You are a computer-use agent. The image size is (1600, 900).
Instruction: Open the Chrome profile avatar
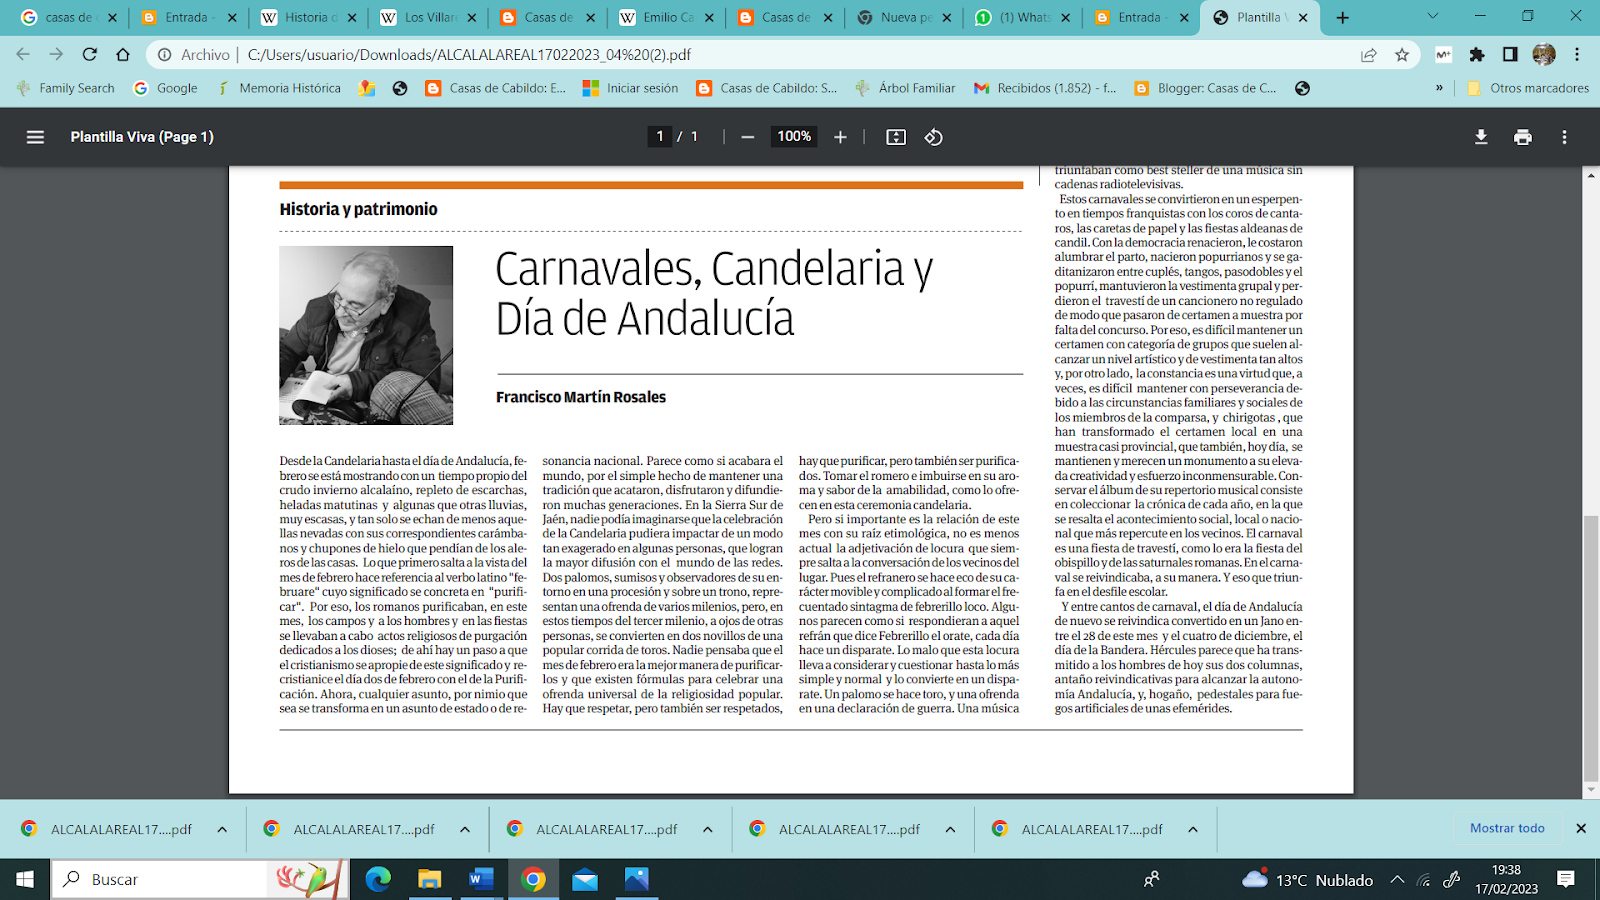point(1544,55)
